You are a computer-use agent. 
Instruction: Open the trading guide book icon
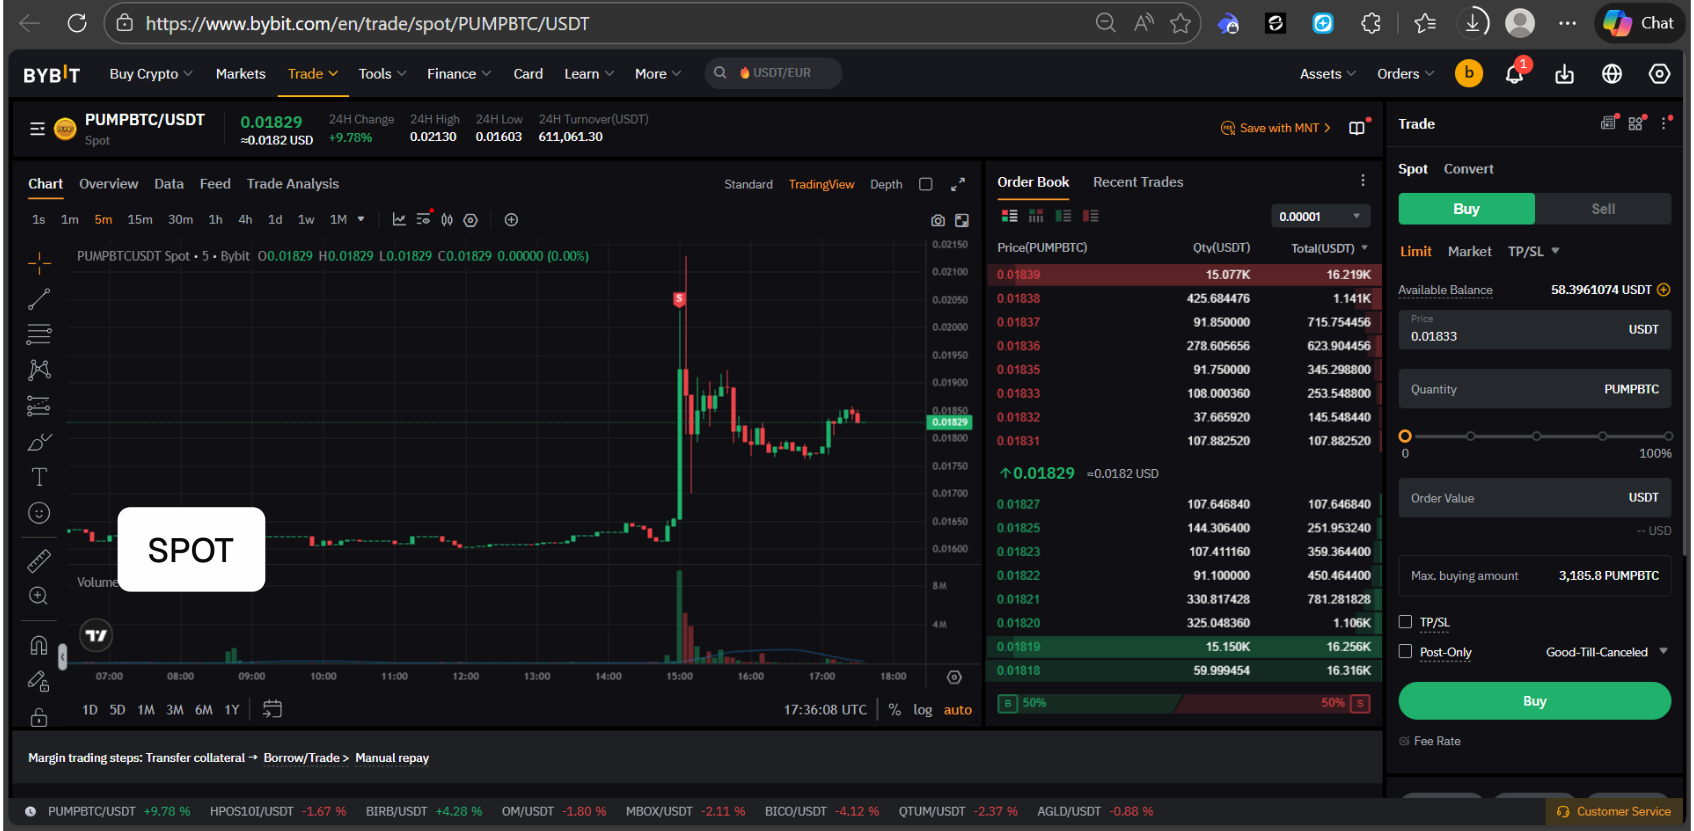pyautogui.click(x=1357, y=128)
